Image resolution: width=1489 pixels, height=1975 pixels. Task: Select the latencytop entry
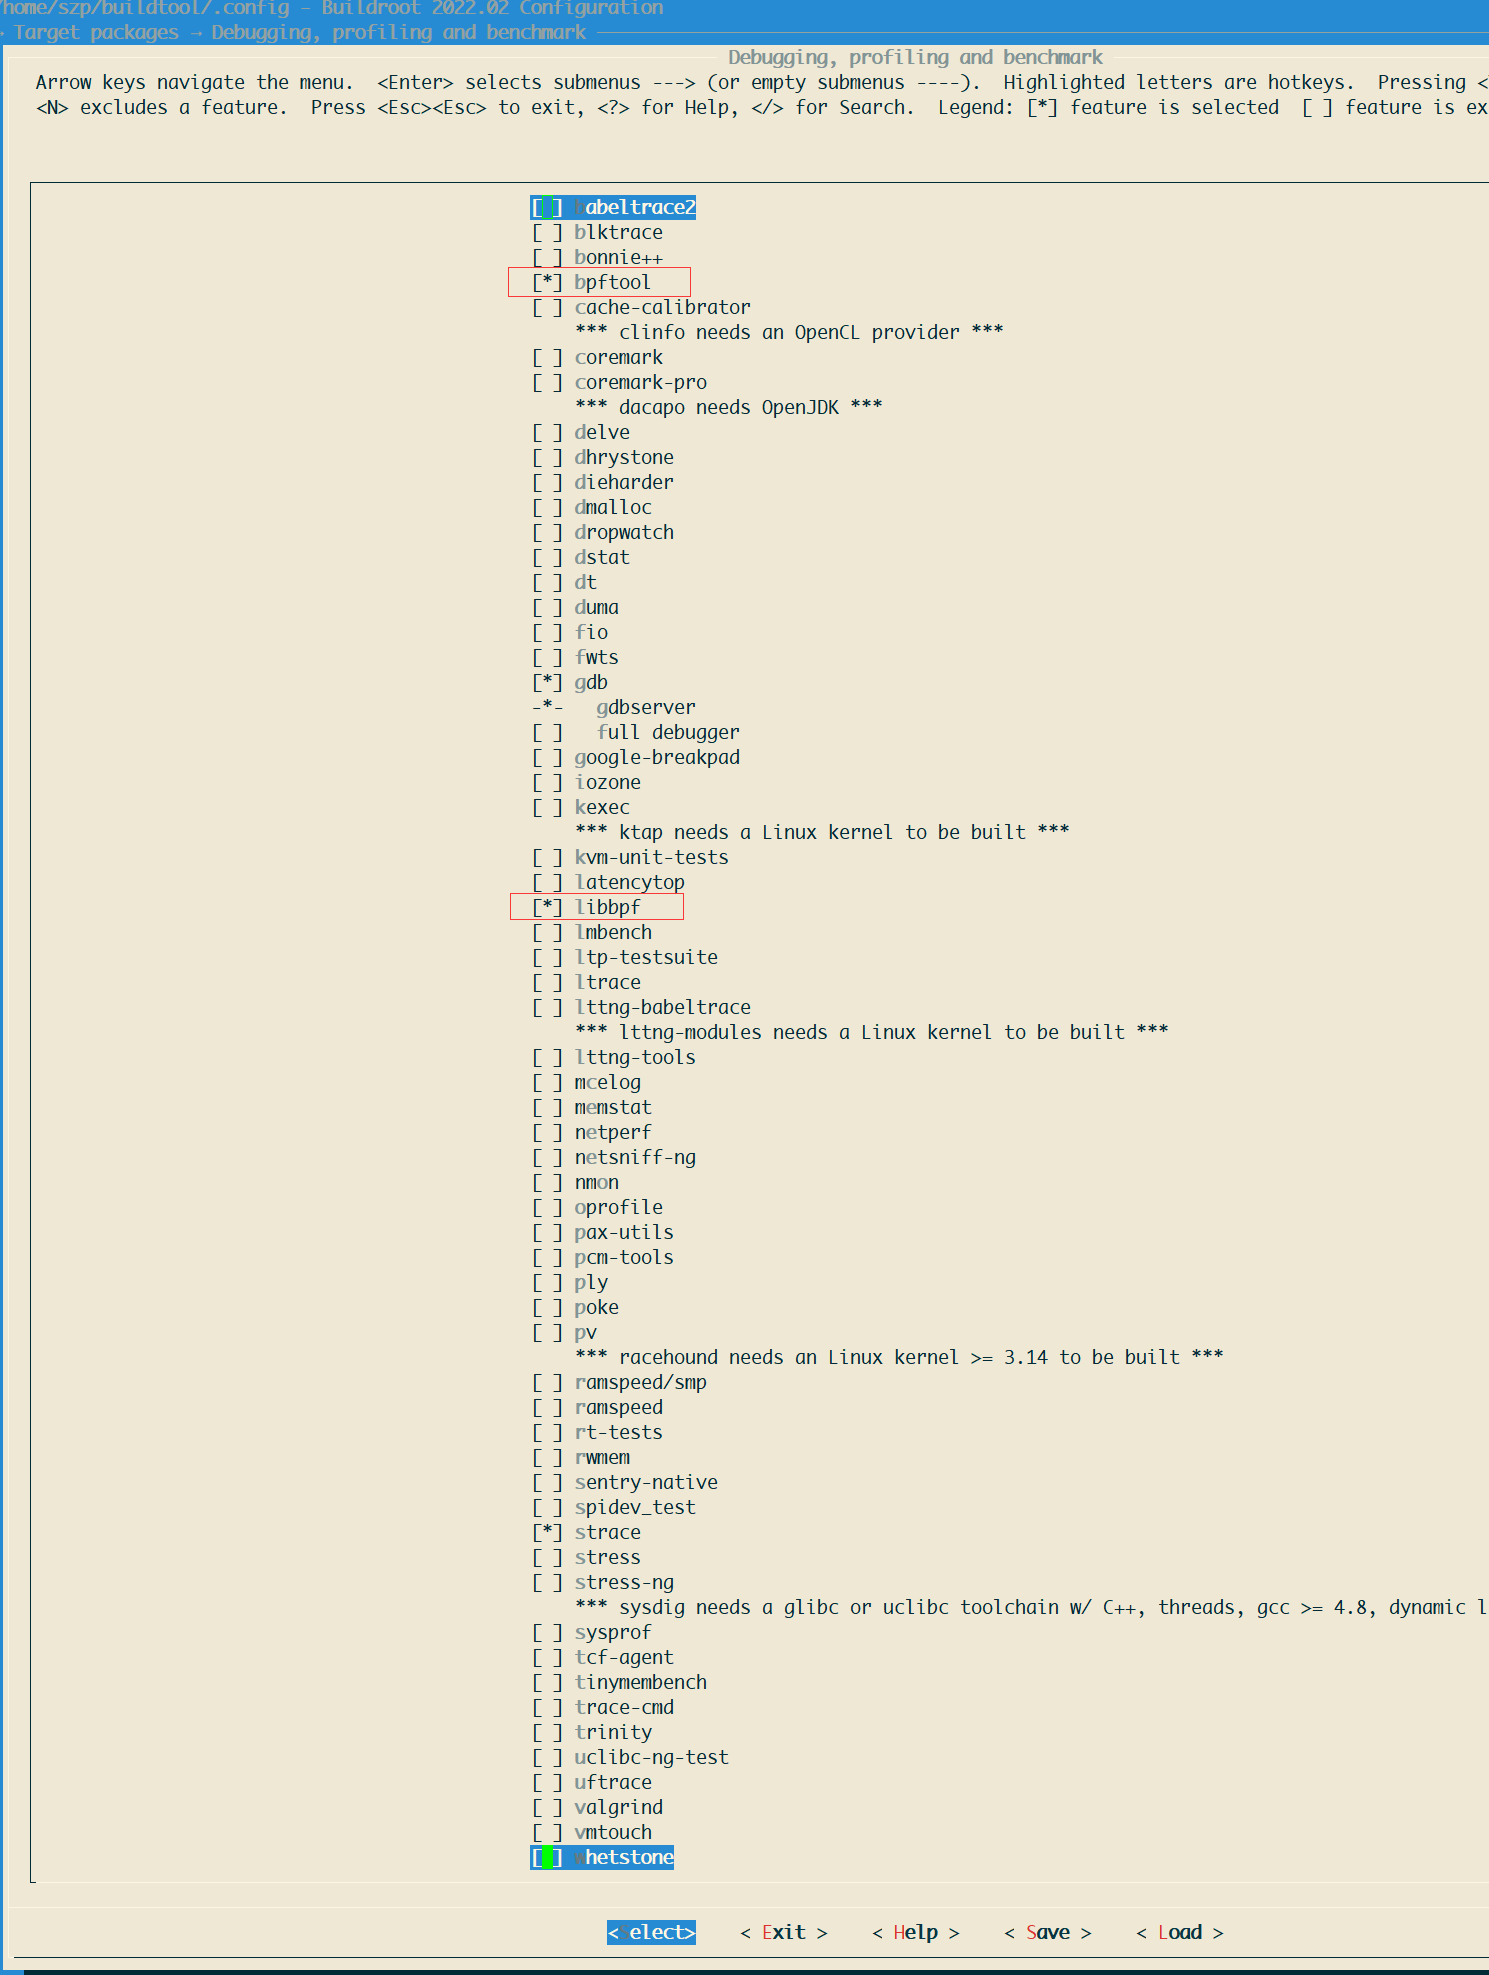coord(608,882)
